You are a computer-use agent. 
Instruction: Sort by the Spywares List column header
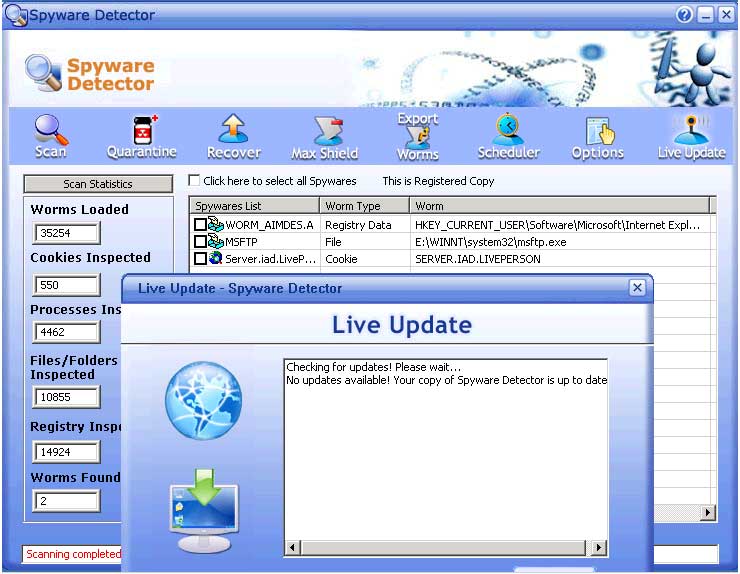[x=254, y=206]
